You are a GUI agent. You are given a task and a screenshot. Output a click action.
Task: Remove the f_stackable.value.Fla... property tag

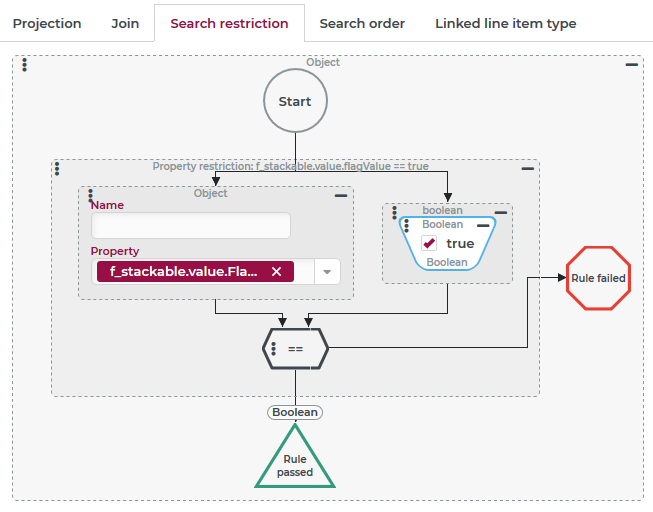tap(276, 272)
